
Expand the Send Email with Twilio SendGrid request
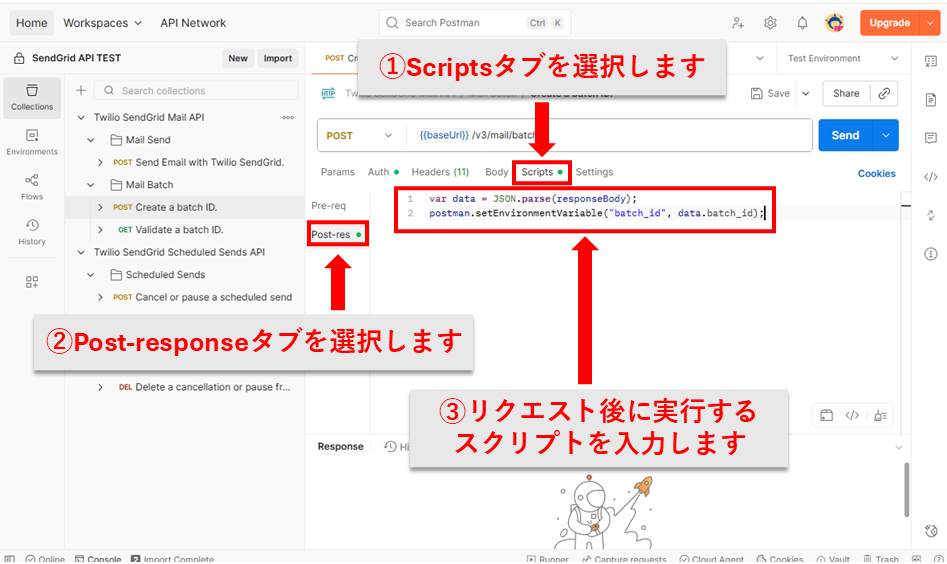[100, 162]
